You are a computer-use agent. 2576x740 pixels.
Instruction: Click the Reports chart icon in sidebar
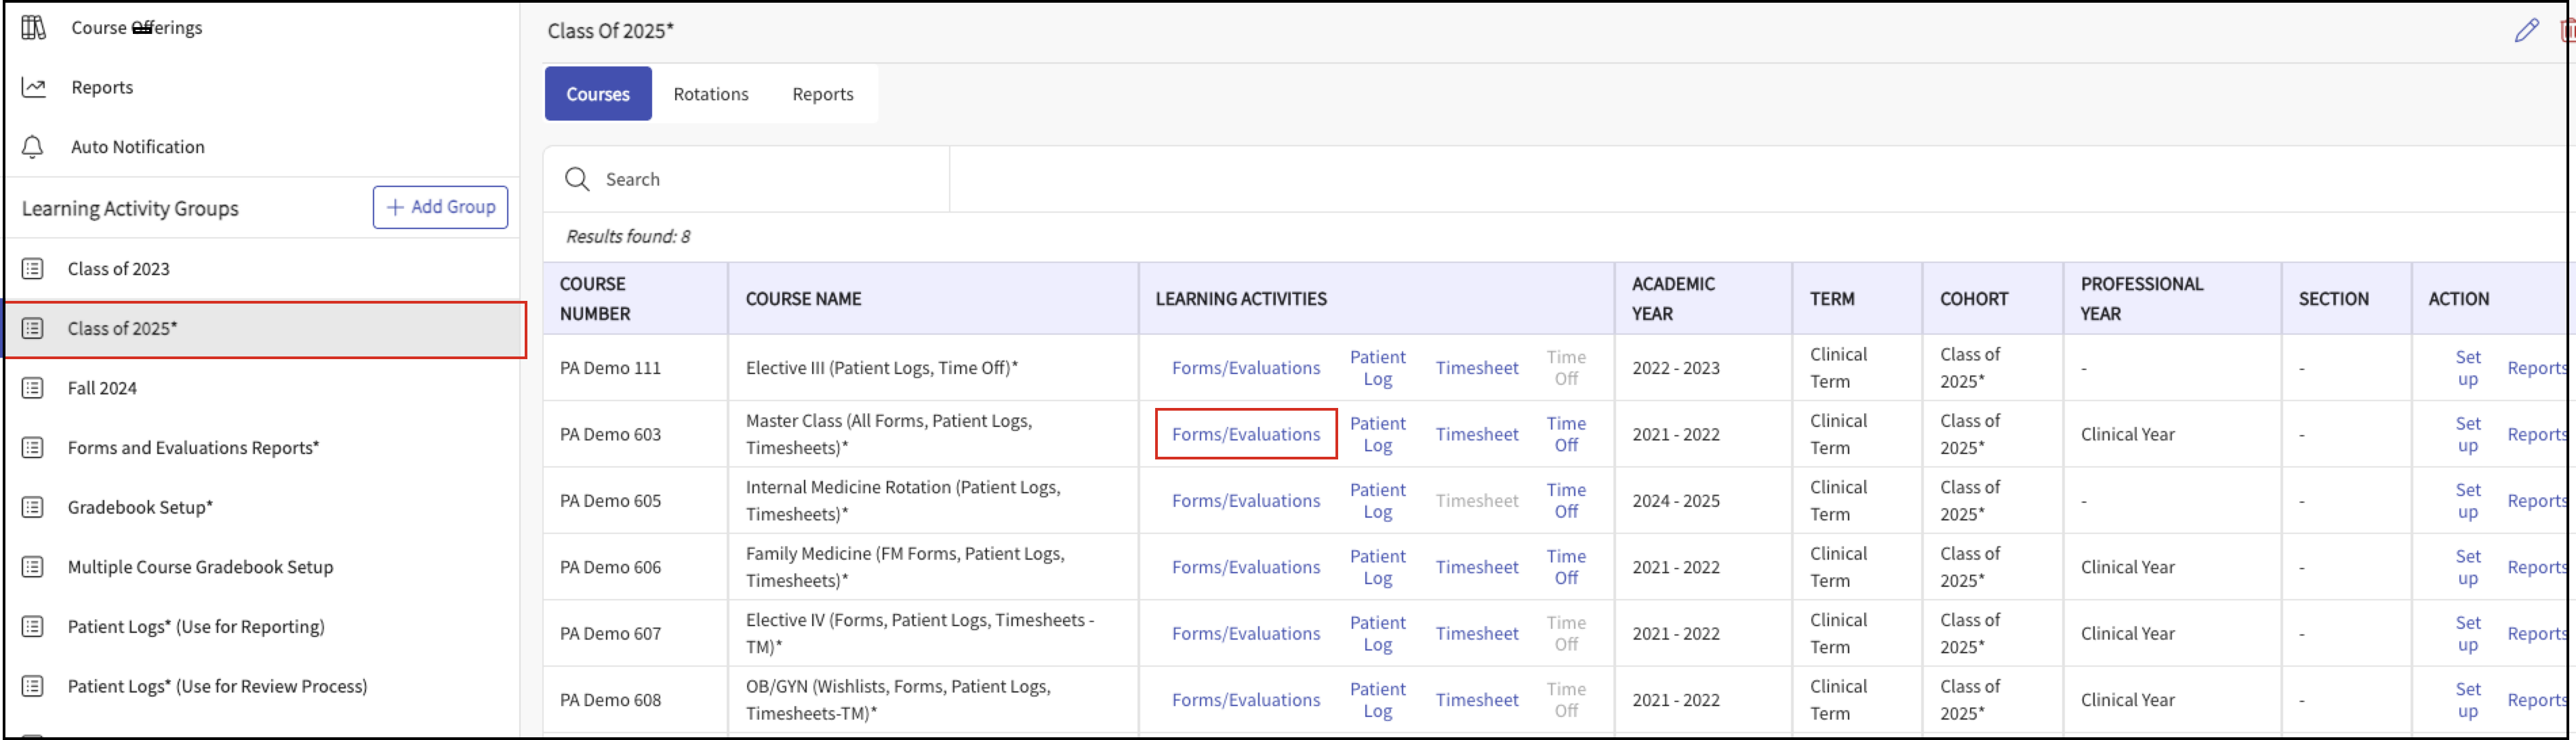(33, 87)
